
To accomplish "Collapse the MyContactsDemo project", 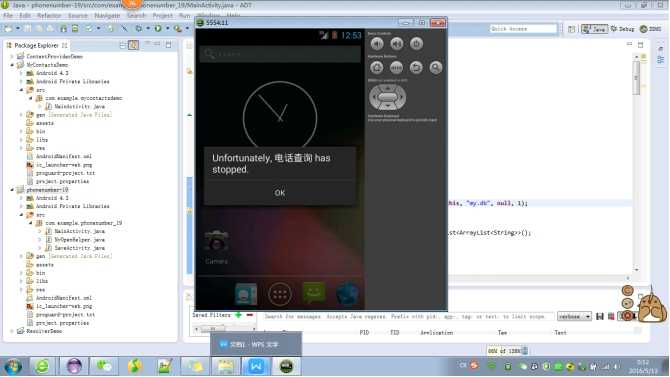I will [12, 65].
